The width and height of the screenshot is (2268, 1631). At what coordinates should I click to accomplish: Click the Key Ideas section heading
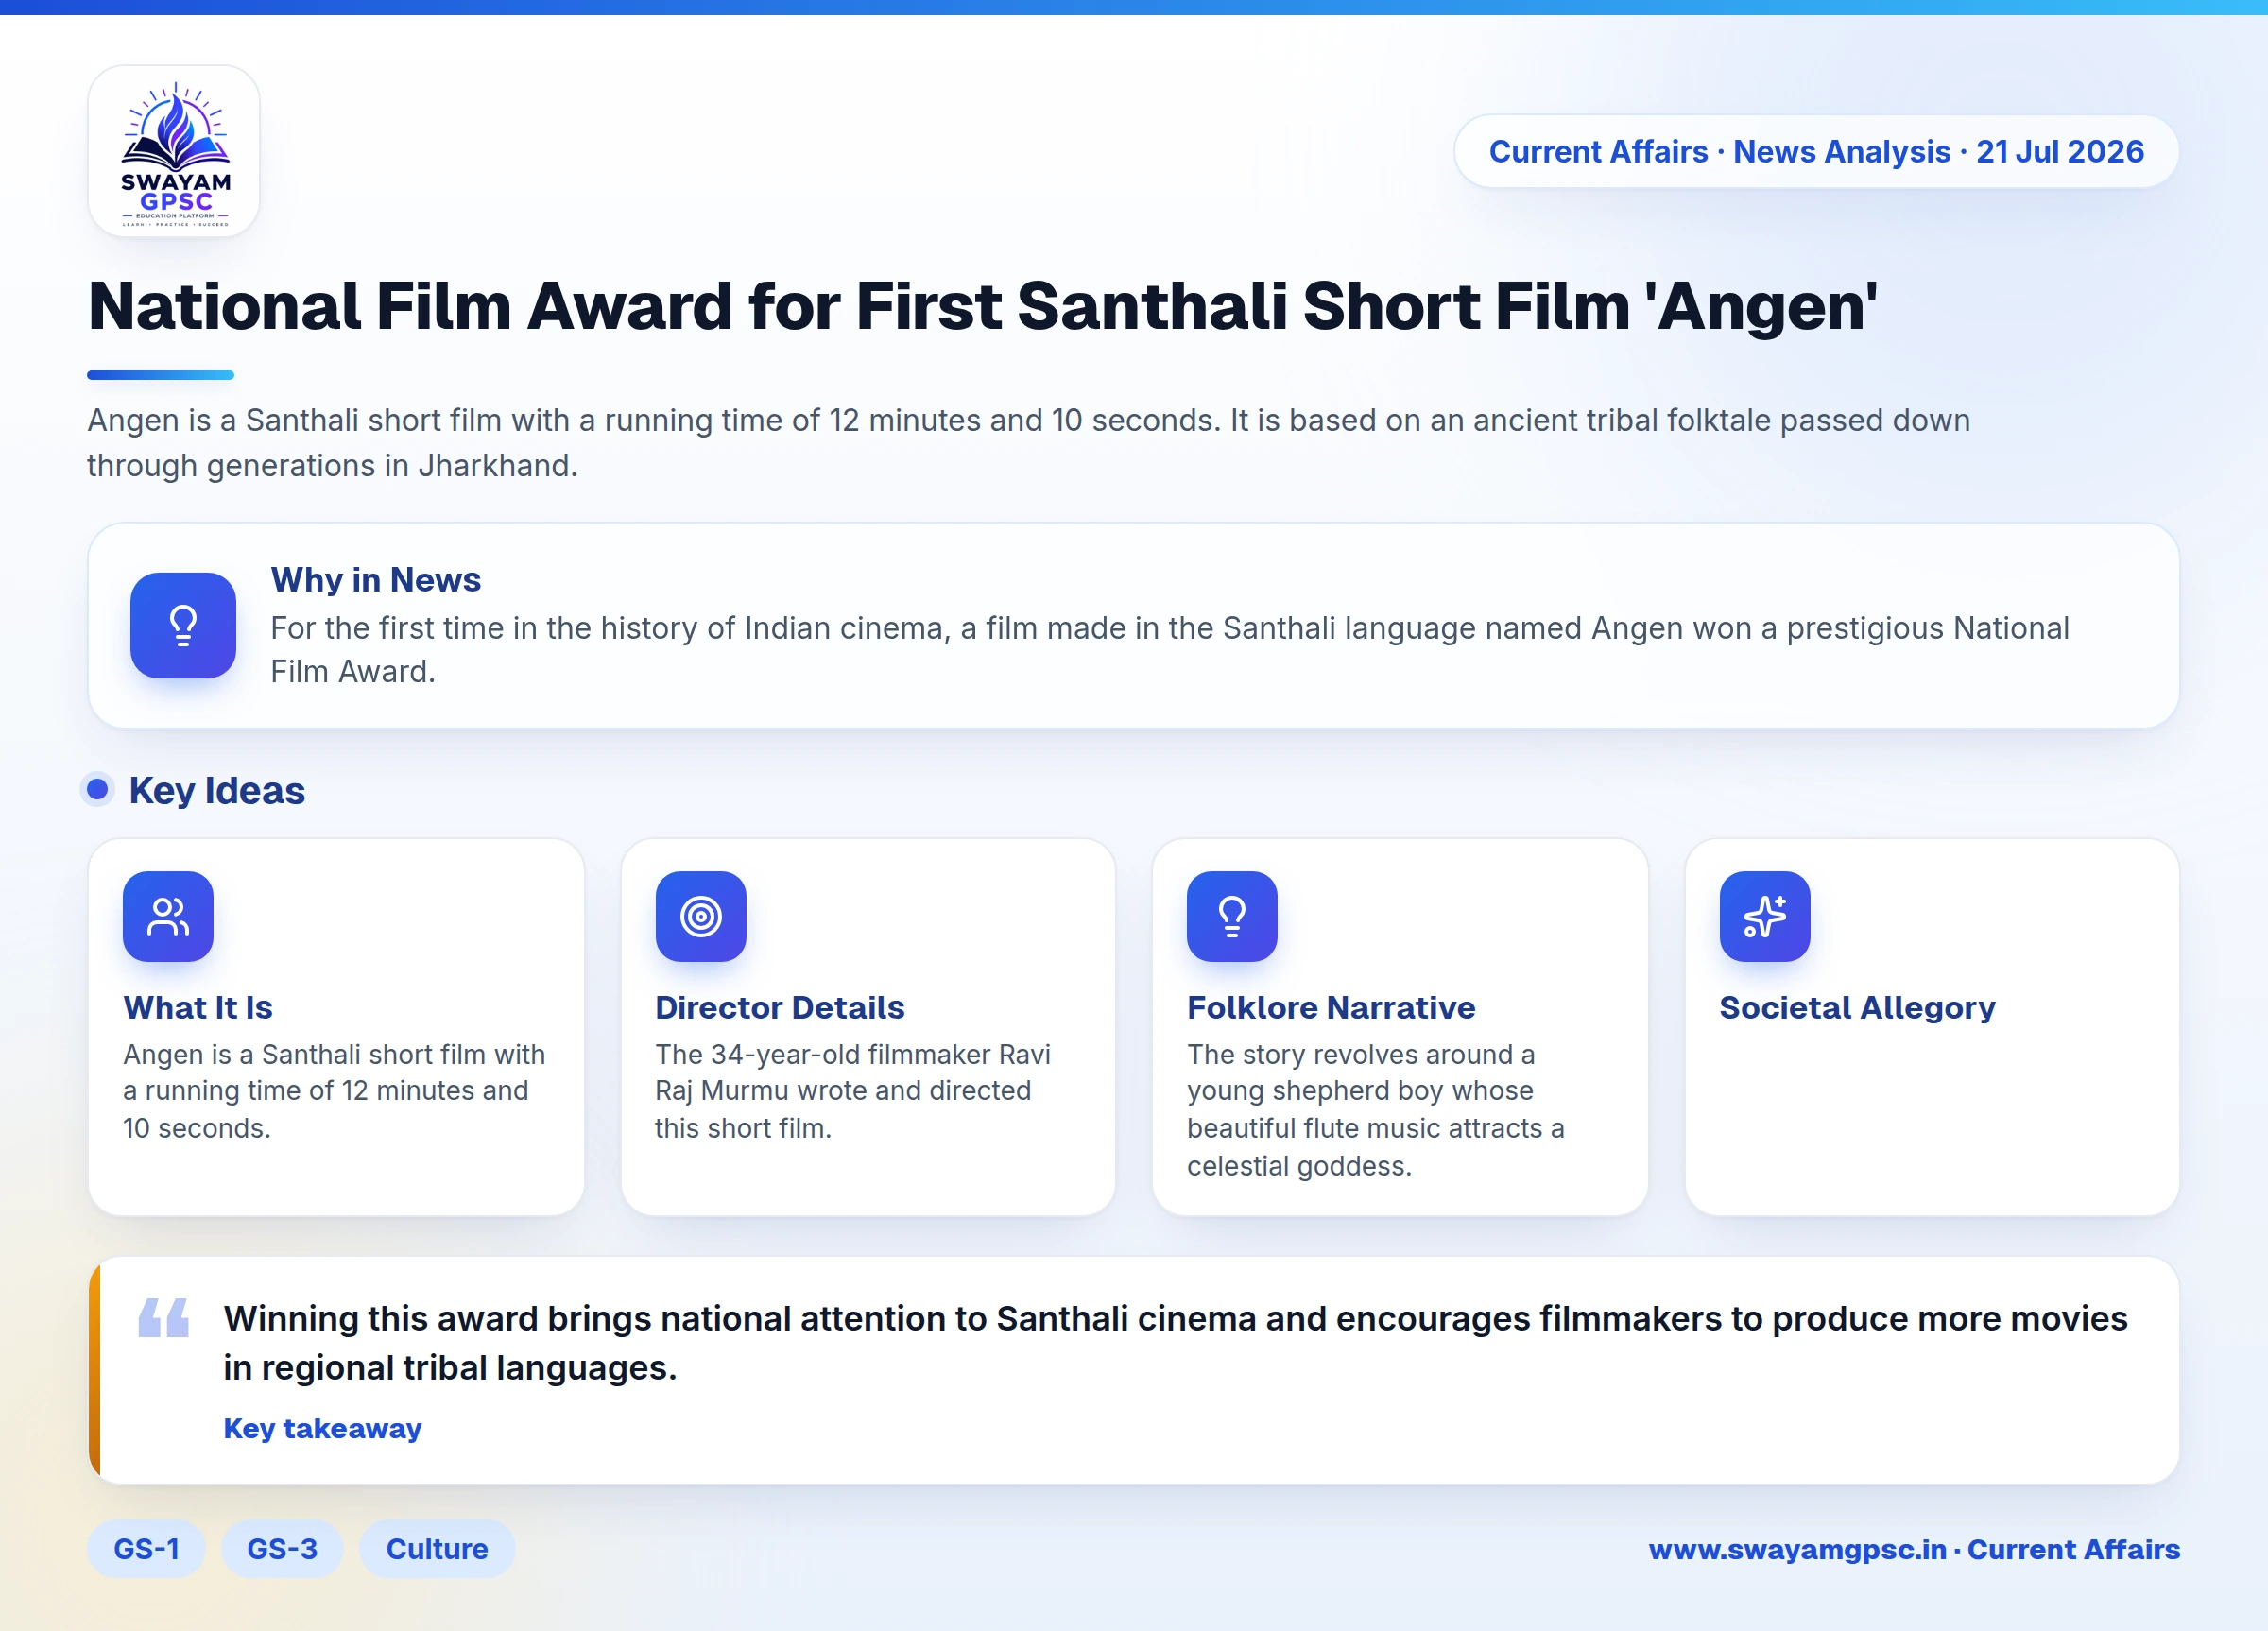pos(217,790)
